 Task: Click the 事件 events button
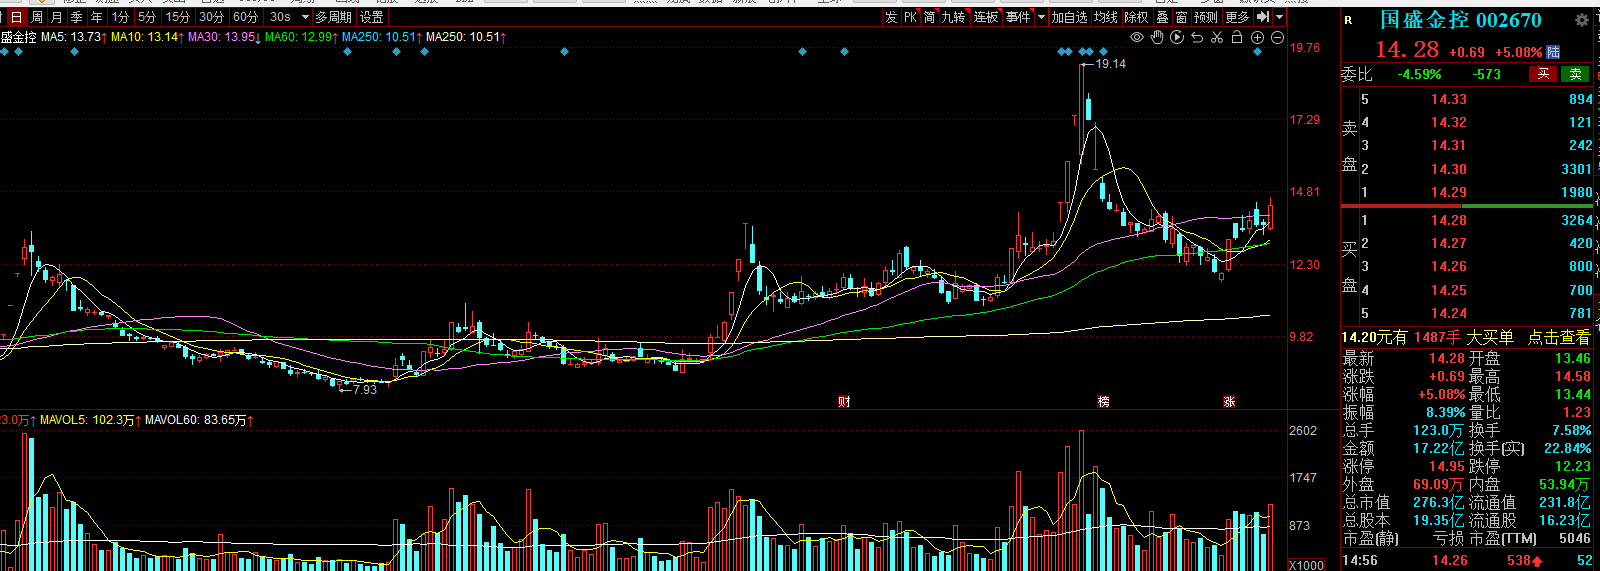tap(1018, 17)
